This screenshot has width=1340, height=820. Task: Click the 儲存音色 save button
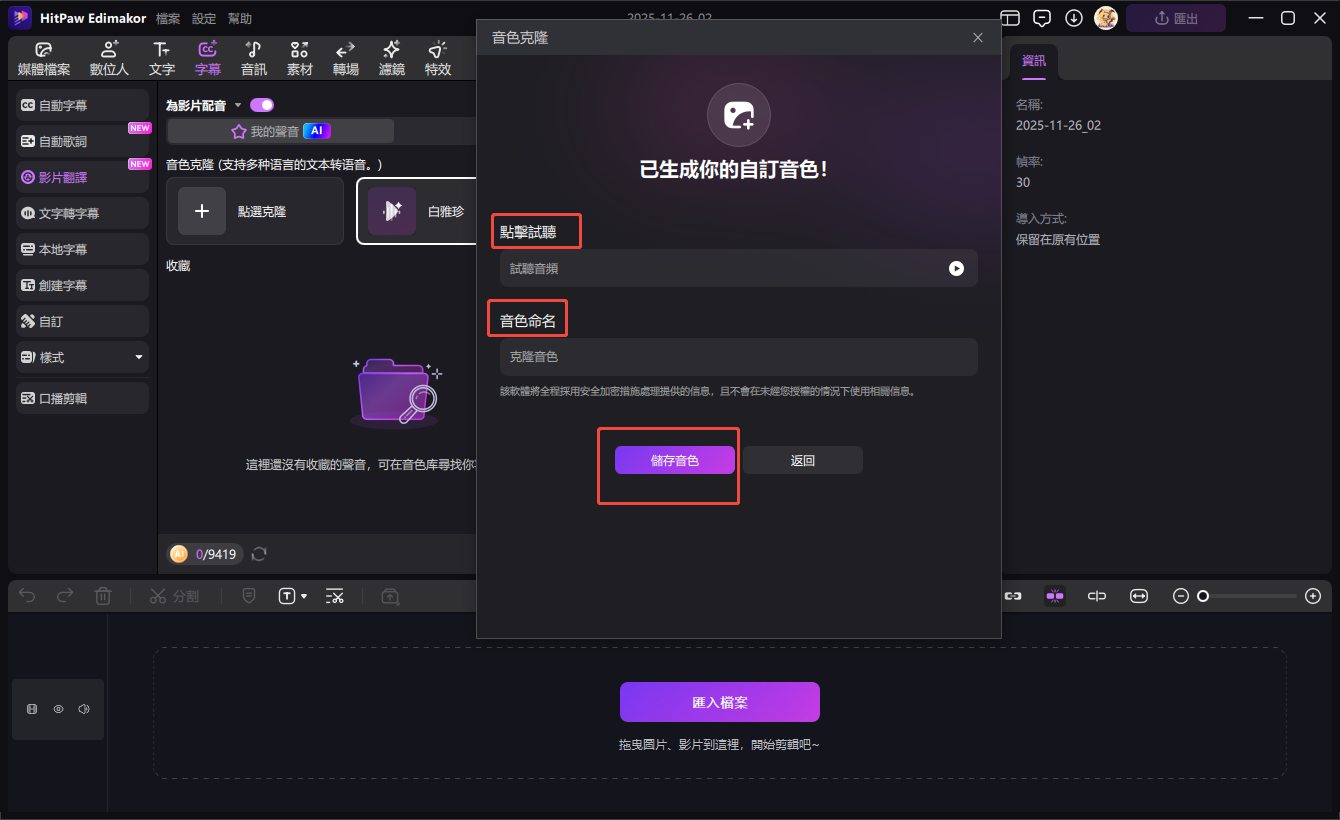click(675, 460)
